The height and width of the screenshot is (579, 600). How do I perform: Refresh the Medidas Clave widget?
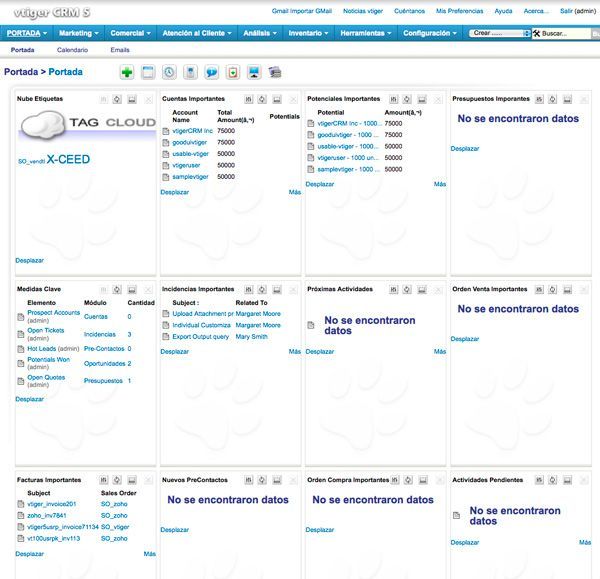coord(117,290)
